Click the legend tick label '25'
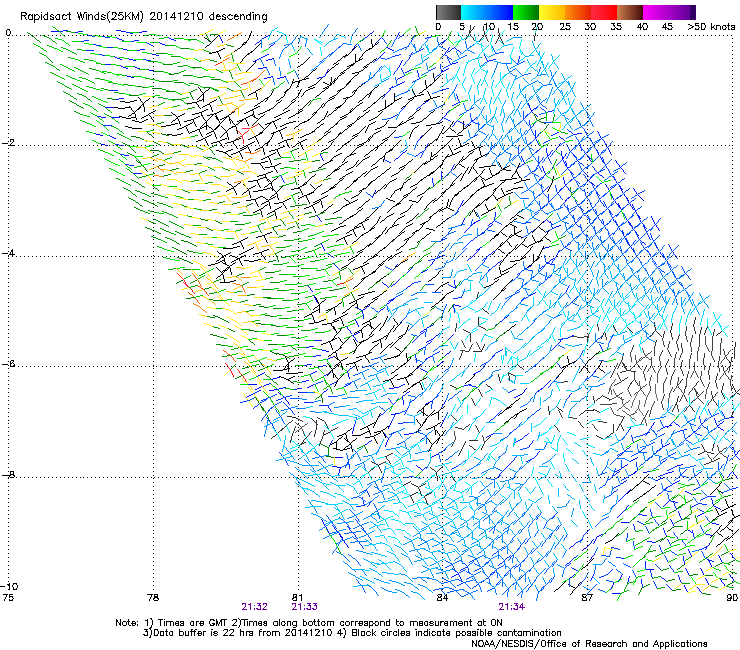 [565, 26]
